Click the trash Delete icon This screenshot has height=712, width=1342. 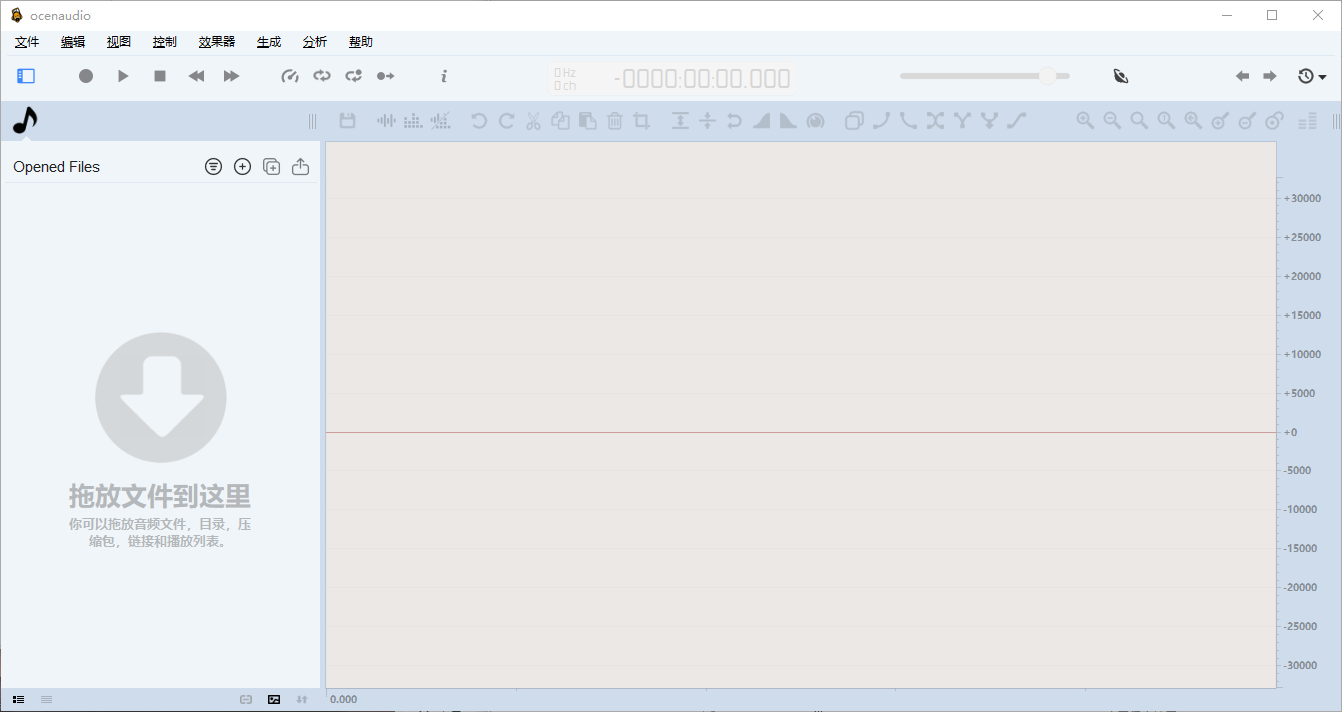[615, 121]
